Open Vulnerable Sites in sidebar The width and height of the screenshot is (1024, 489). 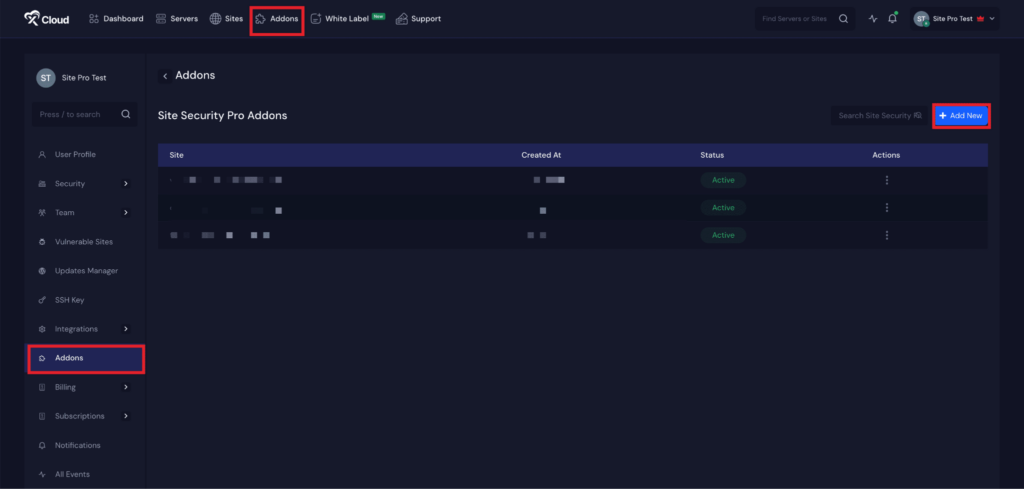[x=83, y=242]
